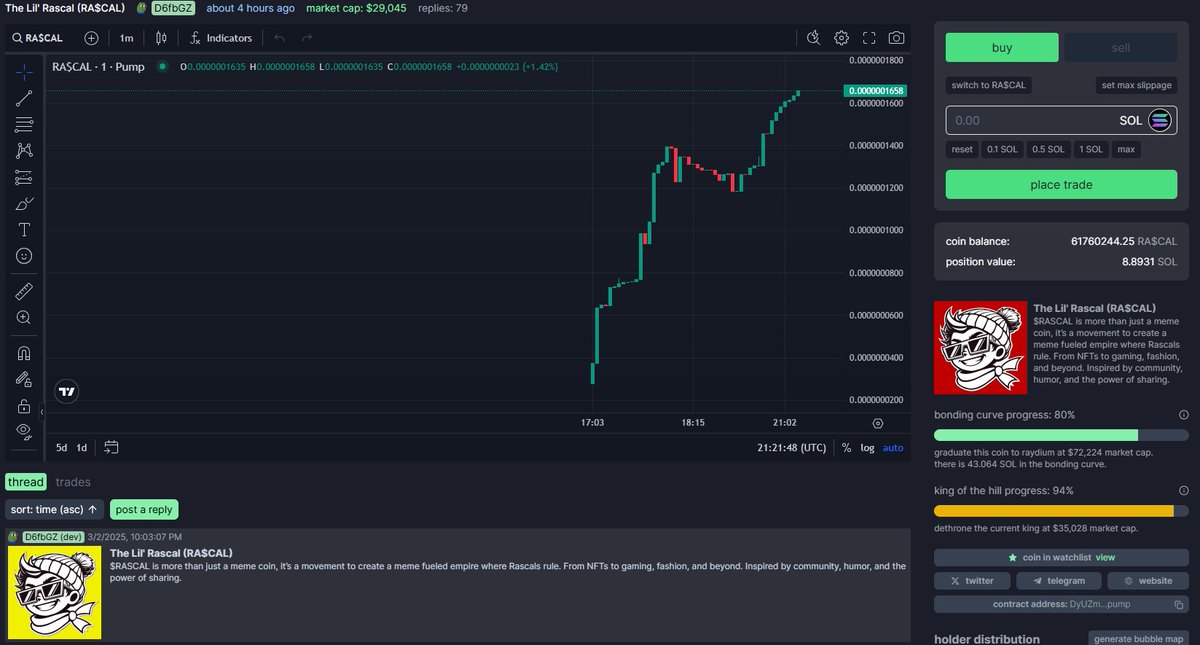1200x645 pixels.
Task: Click the RA$CAL symbol search
Action: pyautogui.click(x=39, y=38)
